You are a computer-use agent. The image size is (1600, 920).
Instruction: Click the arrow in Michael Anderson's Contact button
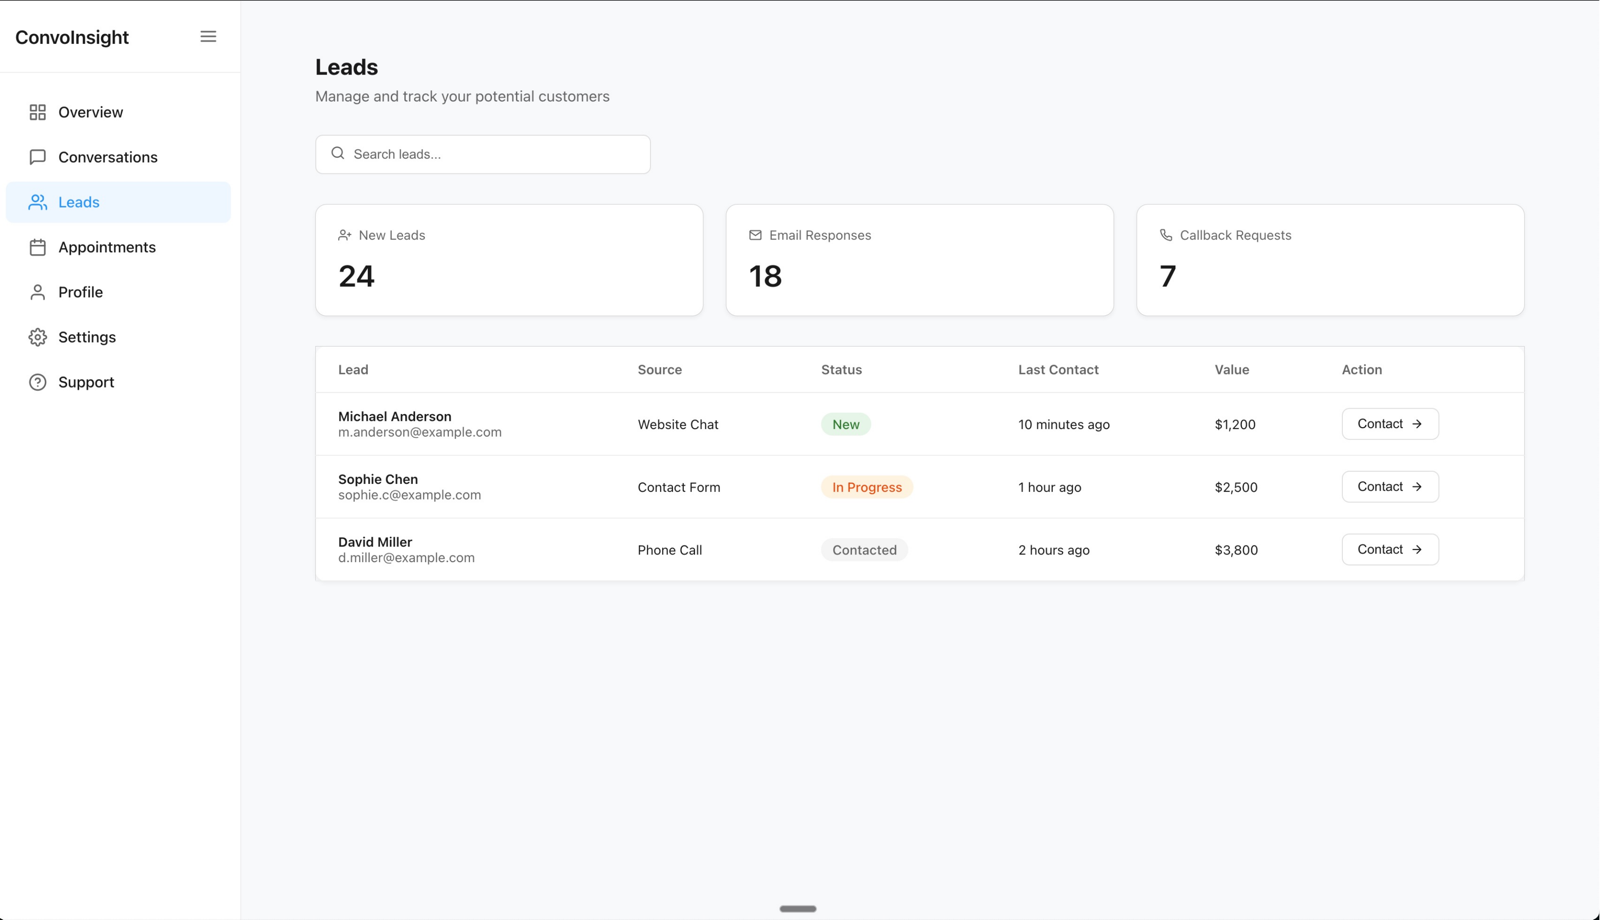point(1417,424)
